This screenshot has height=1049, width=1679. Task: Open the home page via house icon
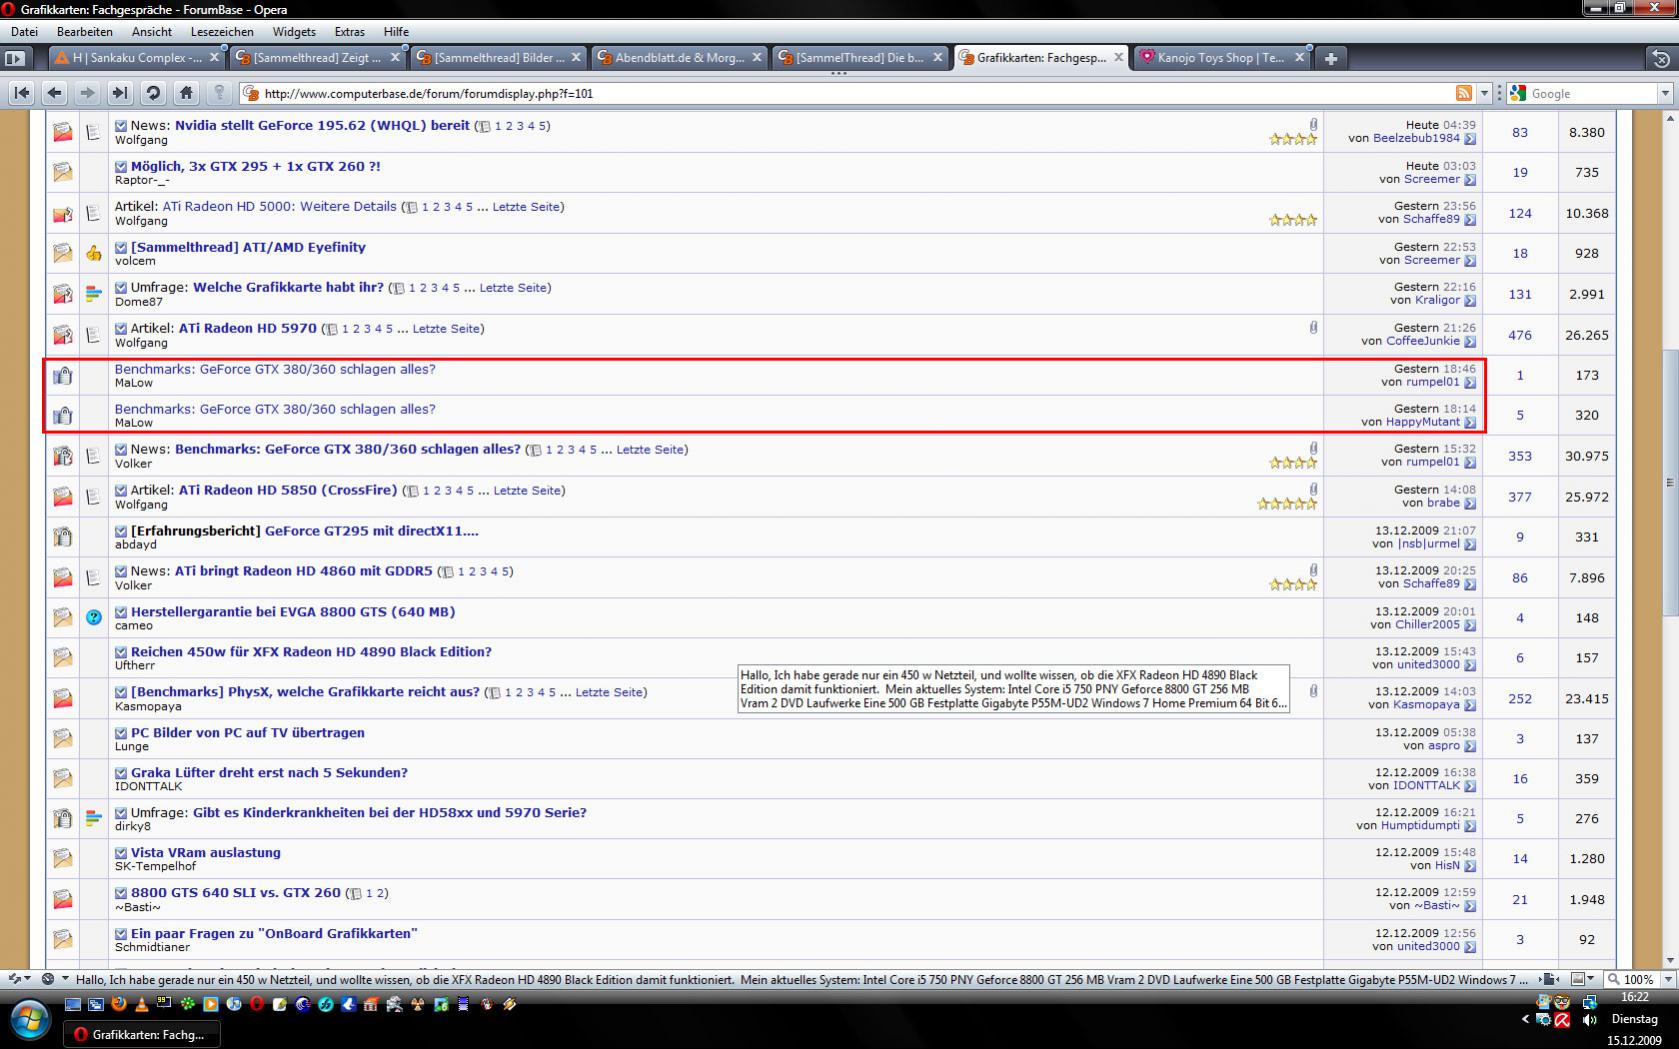click(186, 93)
